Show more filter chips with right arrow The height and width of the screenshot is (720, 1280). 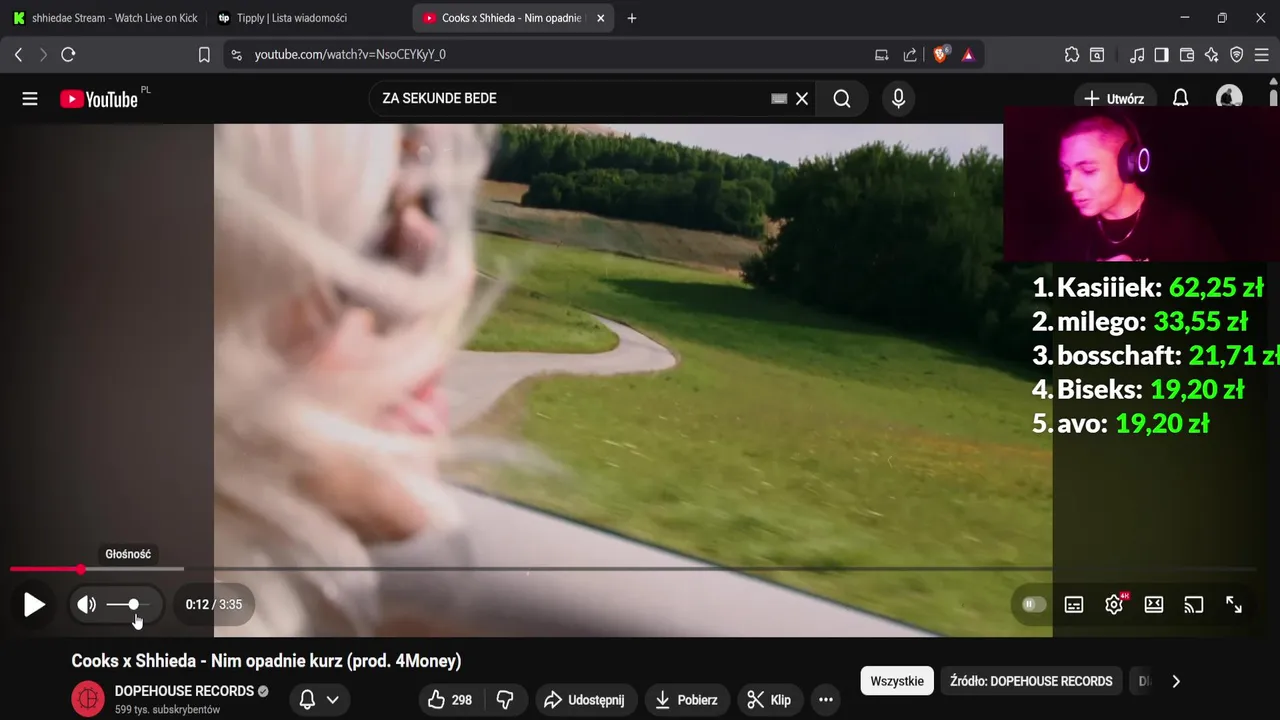(x=1176, y=681)
